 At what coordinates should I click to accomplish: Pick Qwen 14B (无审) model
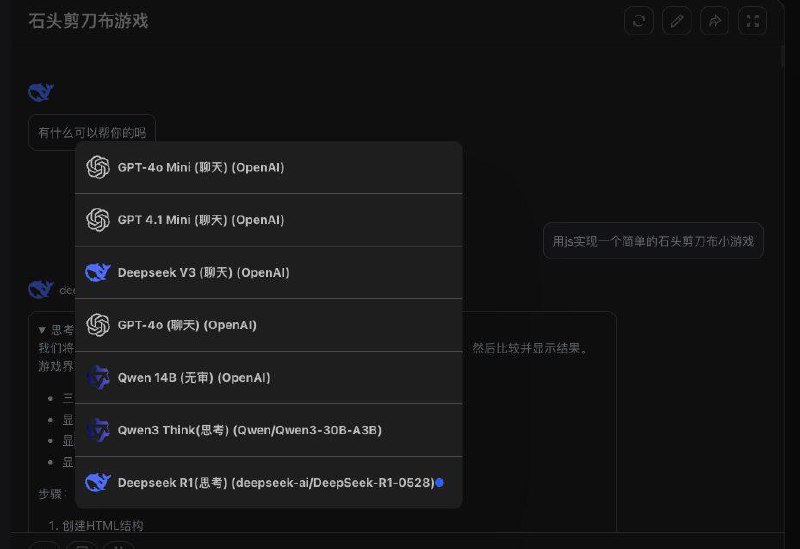pyautogui.click(x=268, y=378)
